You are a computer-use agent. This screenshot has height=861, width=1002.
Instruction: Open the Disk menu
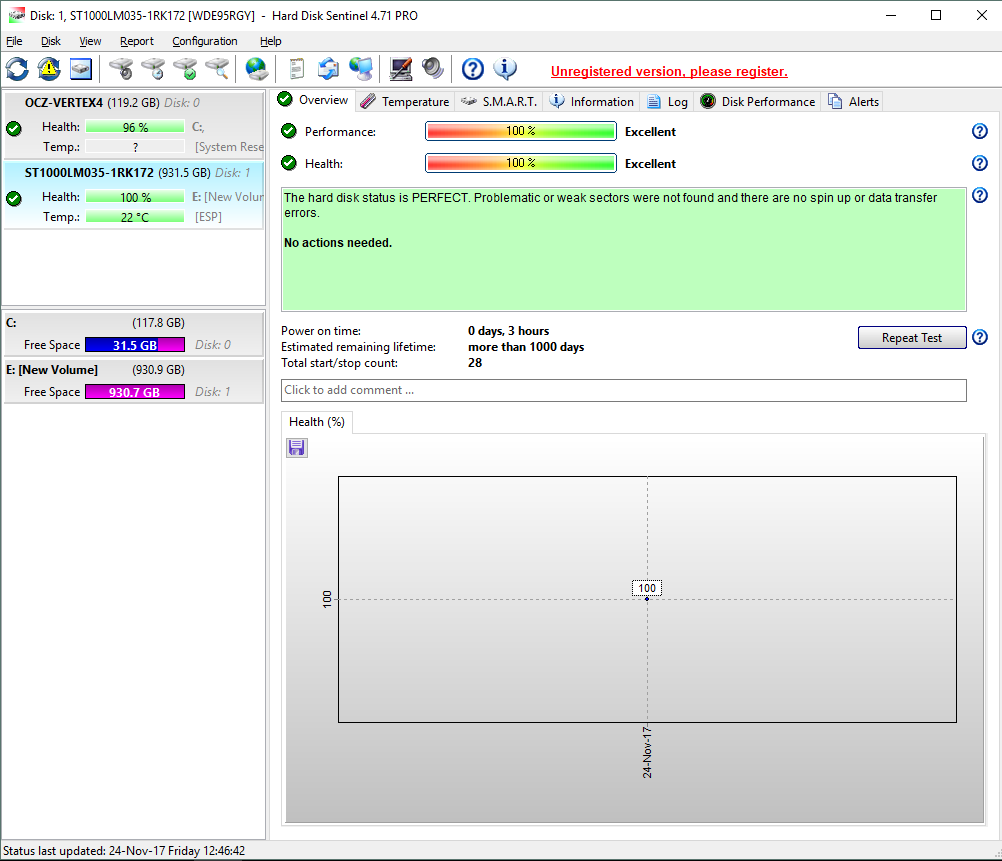point(51,41)
